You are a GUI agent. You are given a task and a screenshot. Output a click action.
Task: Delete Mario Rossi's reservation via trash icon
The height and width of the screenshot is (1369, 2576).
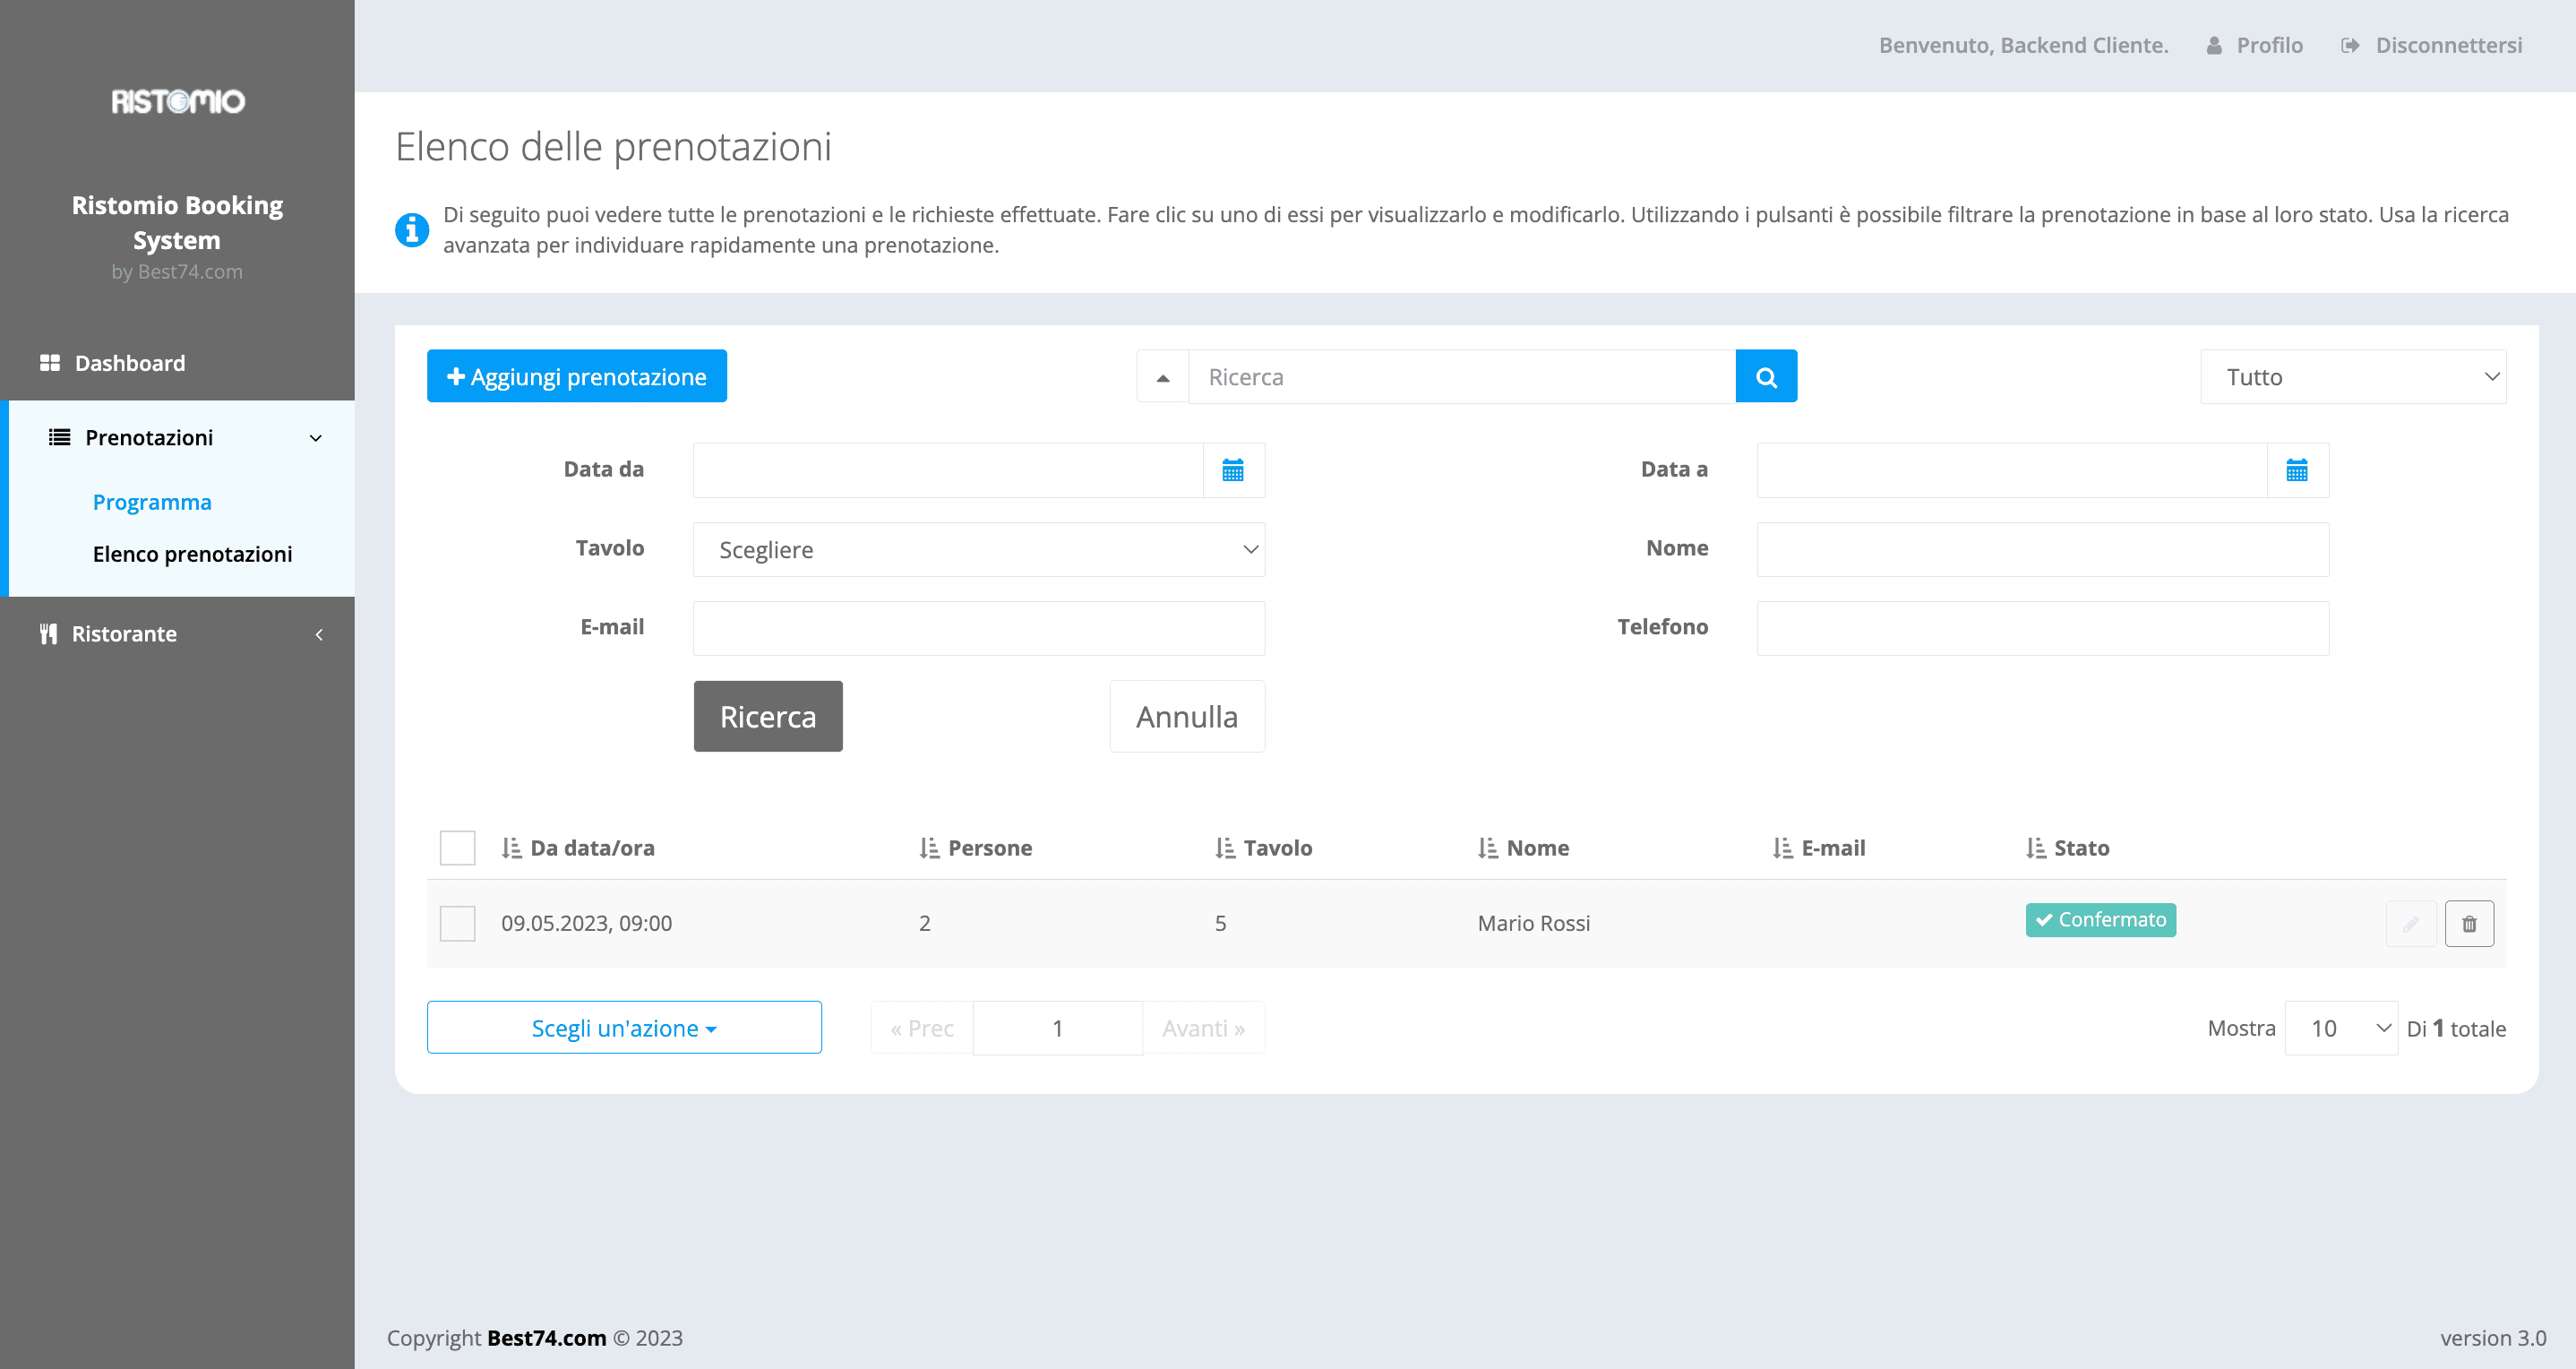[x=2470, y=923]
